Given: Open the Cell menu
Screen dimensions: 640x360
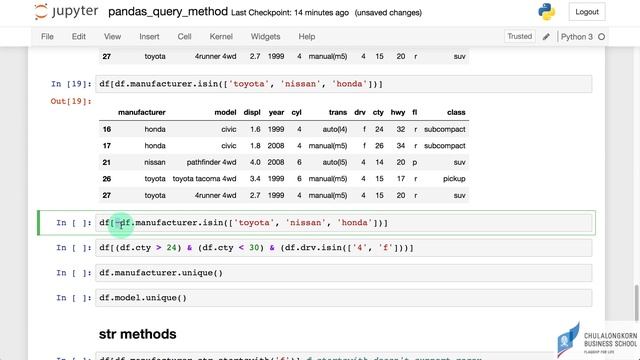Looking at the screenshot, I should pyautogui.click(x=184, y=36).
